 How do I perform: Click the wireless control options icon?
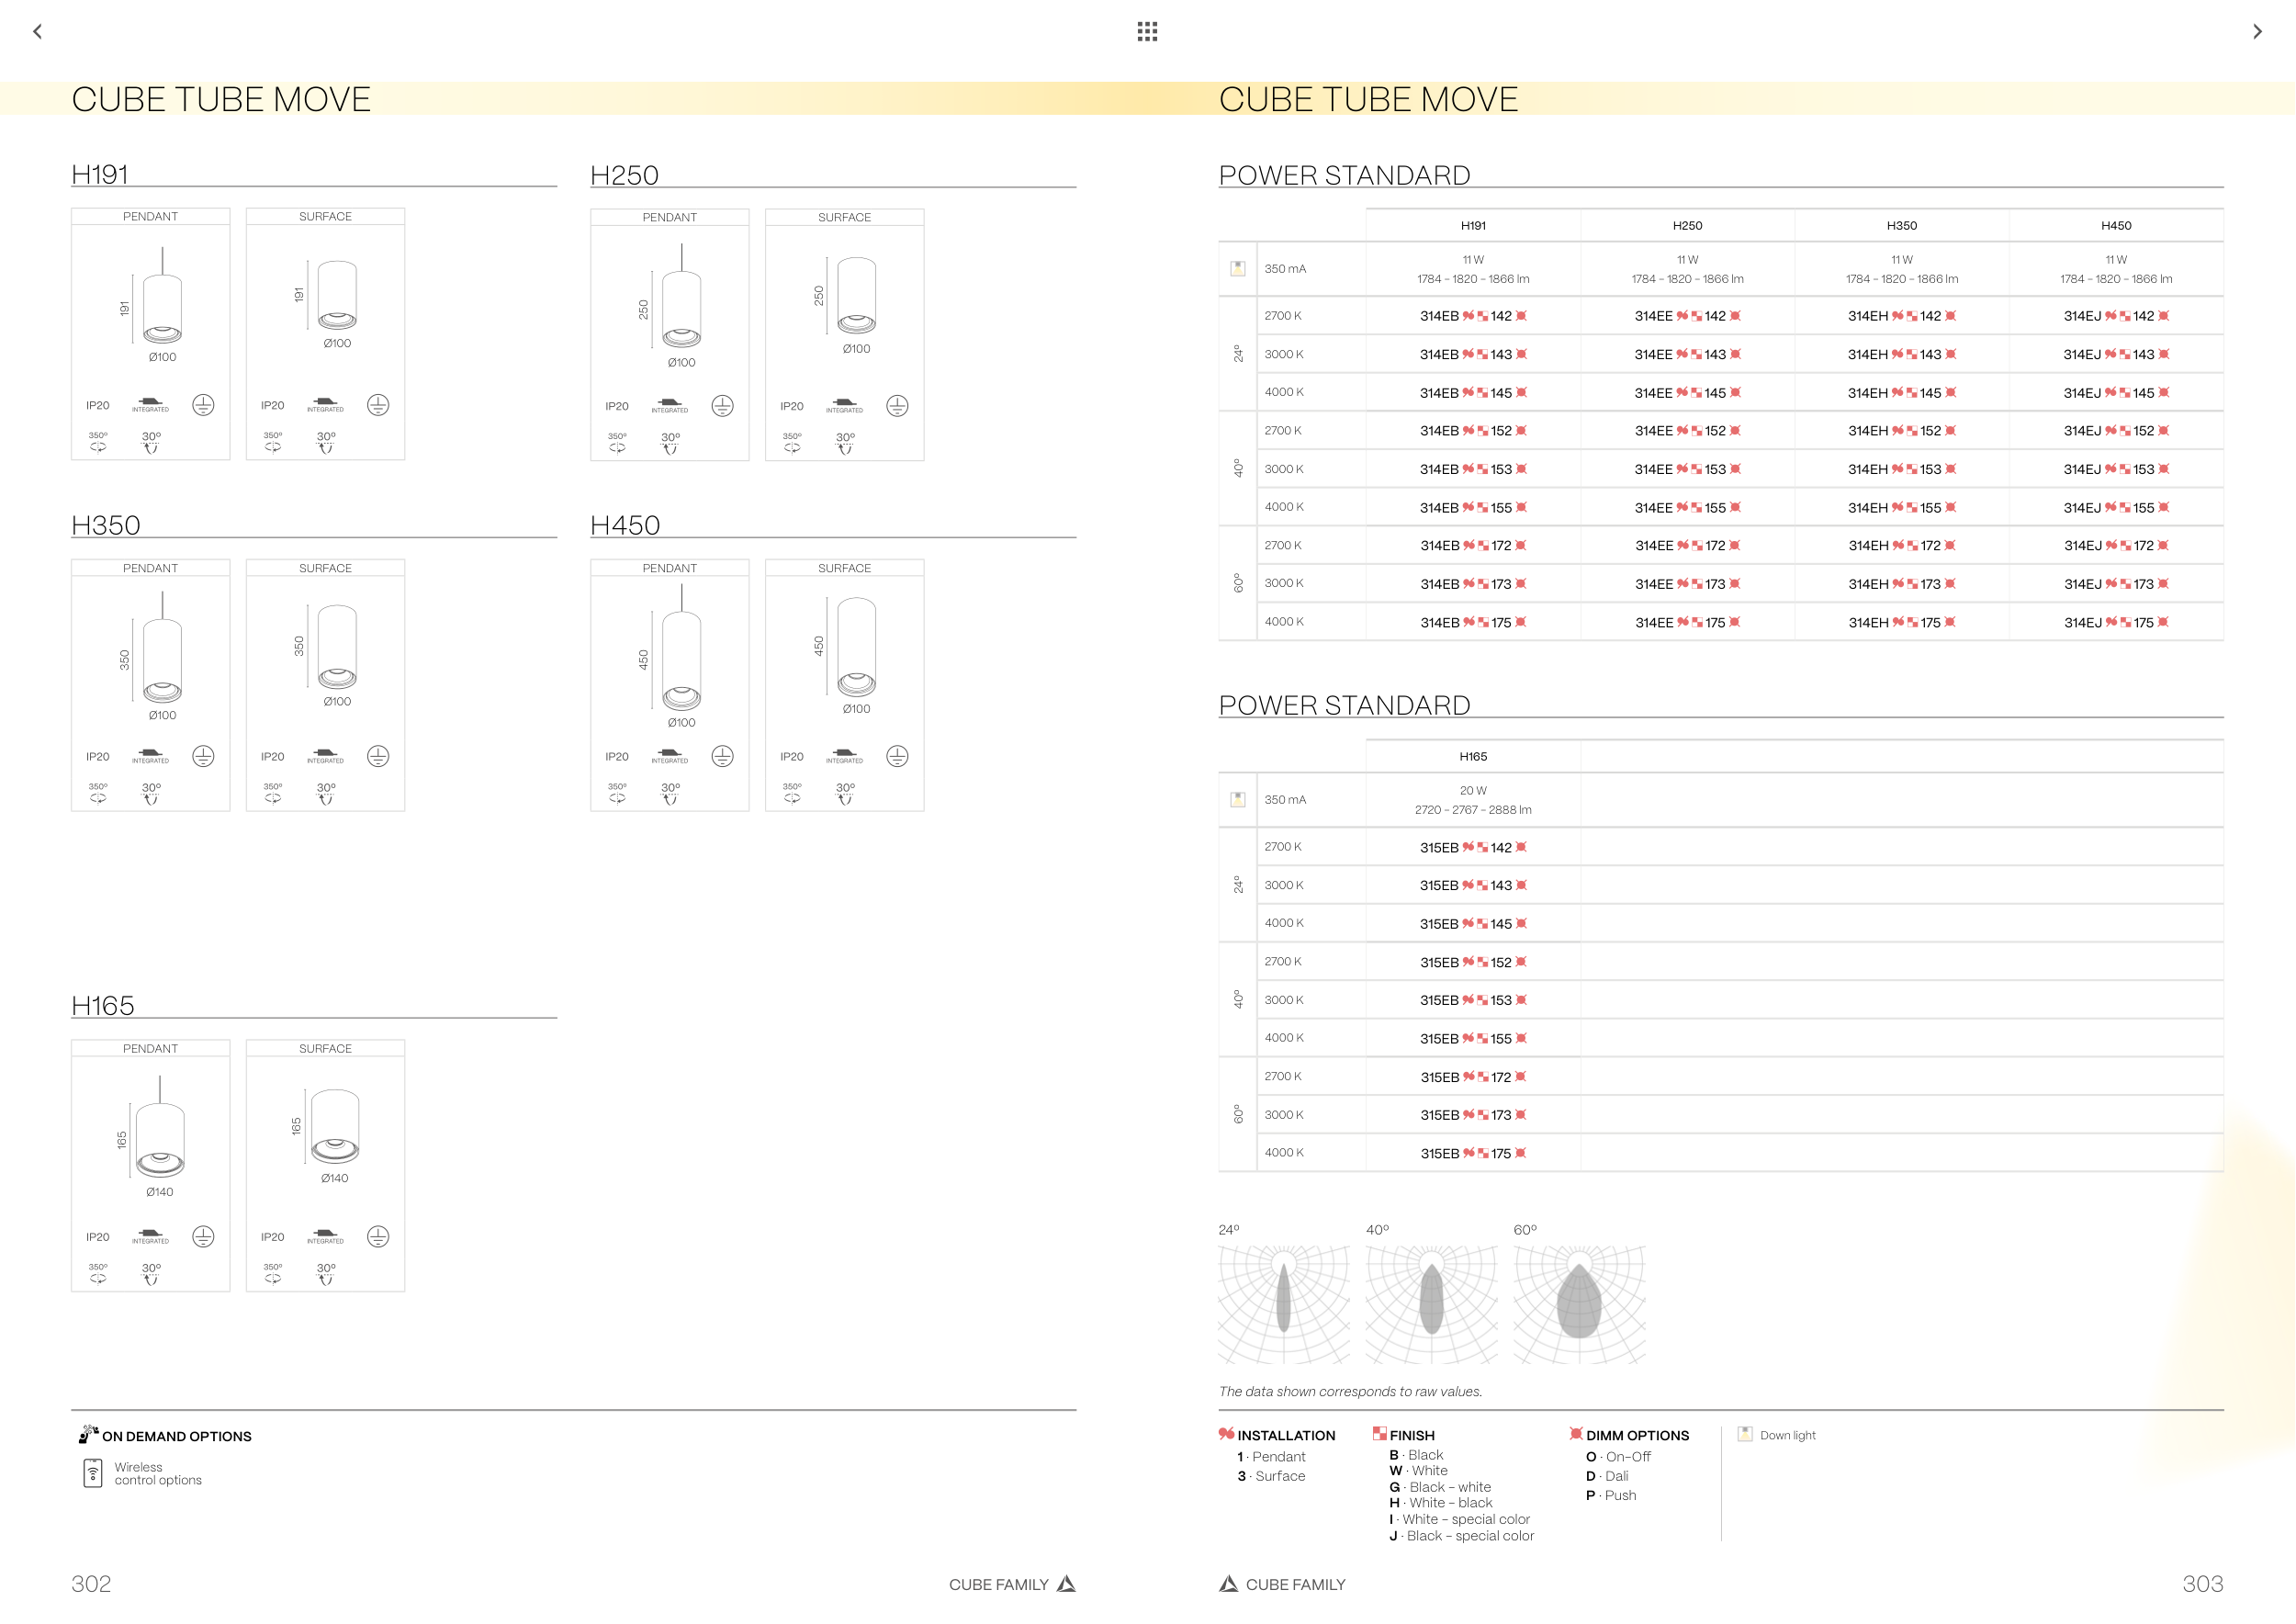(93, 1473)
